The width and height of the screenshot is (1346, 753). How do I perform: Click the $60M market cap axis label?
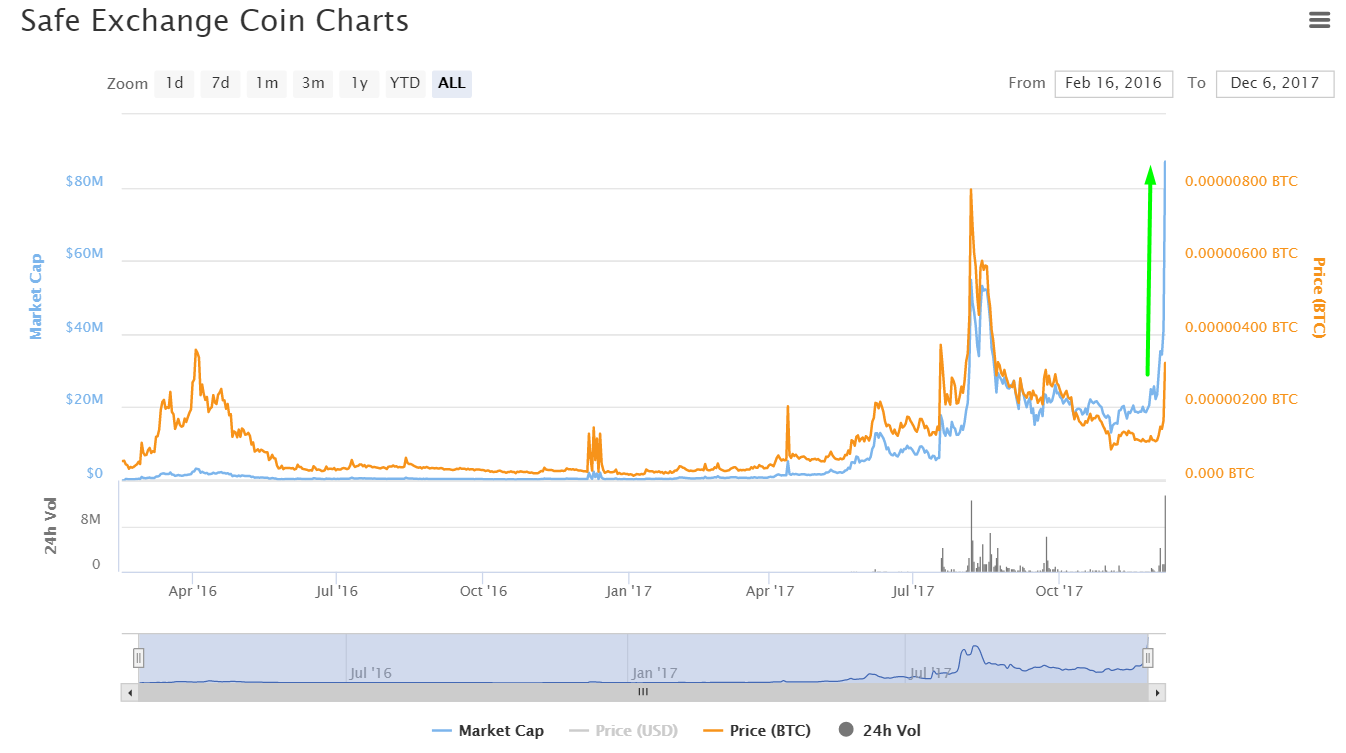84,254
